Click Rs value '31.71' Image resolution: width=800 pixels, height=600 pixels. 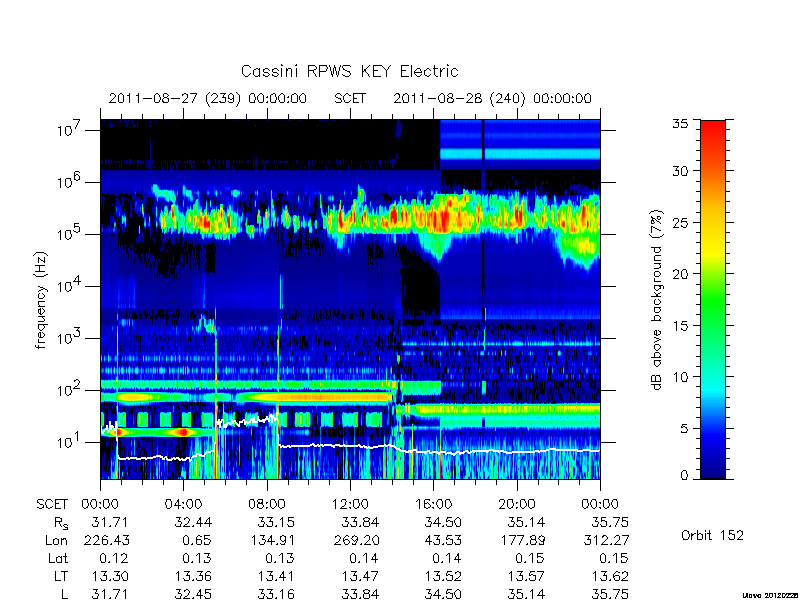(110, 522)
